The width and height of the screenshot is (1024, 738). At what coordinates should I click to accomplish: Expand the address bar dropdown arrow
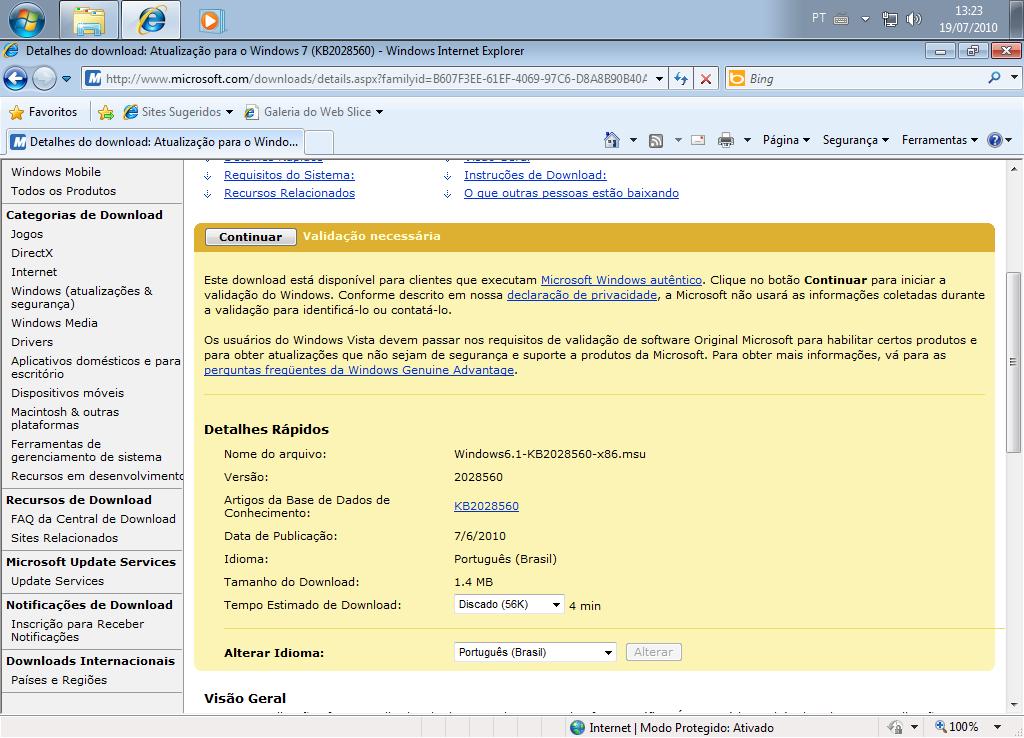coord(659,79)
